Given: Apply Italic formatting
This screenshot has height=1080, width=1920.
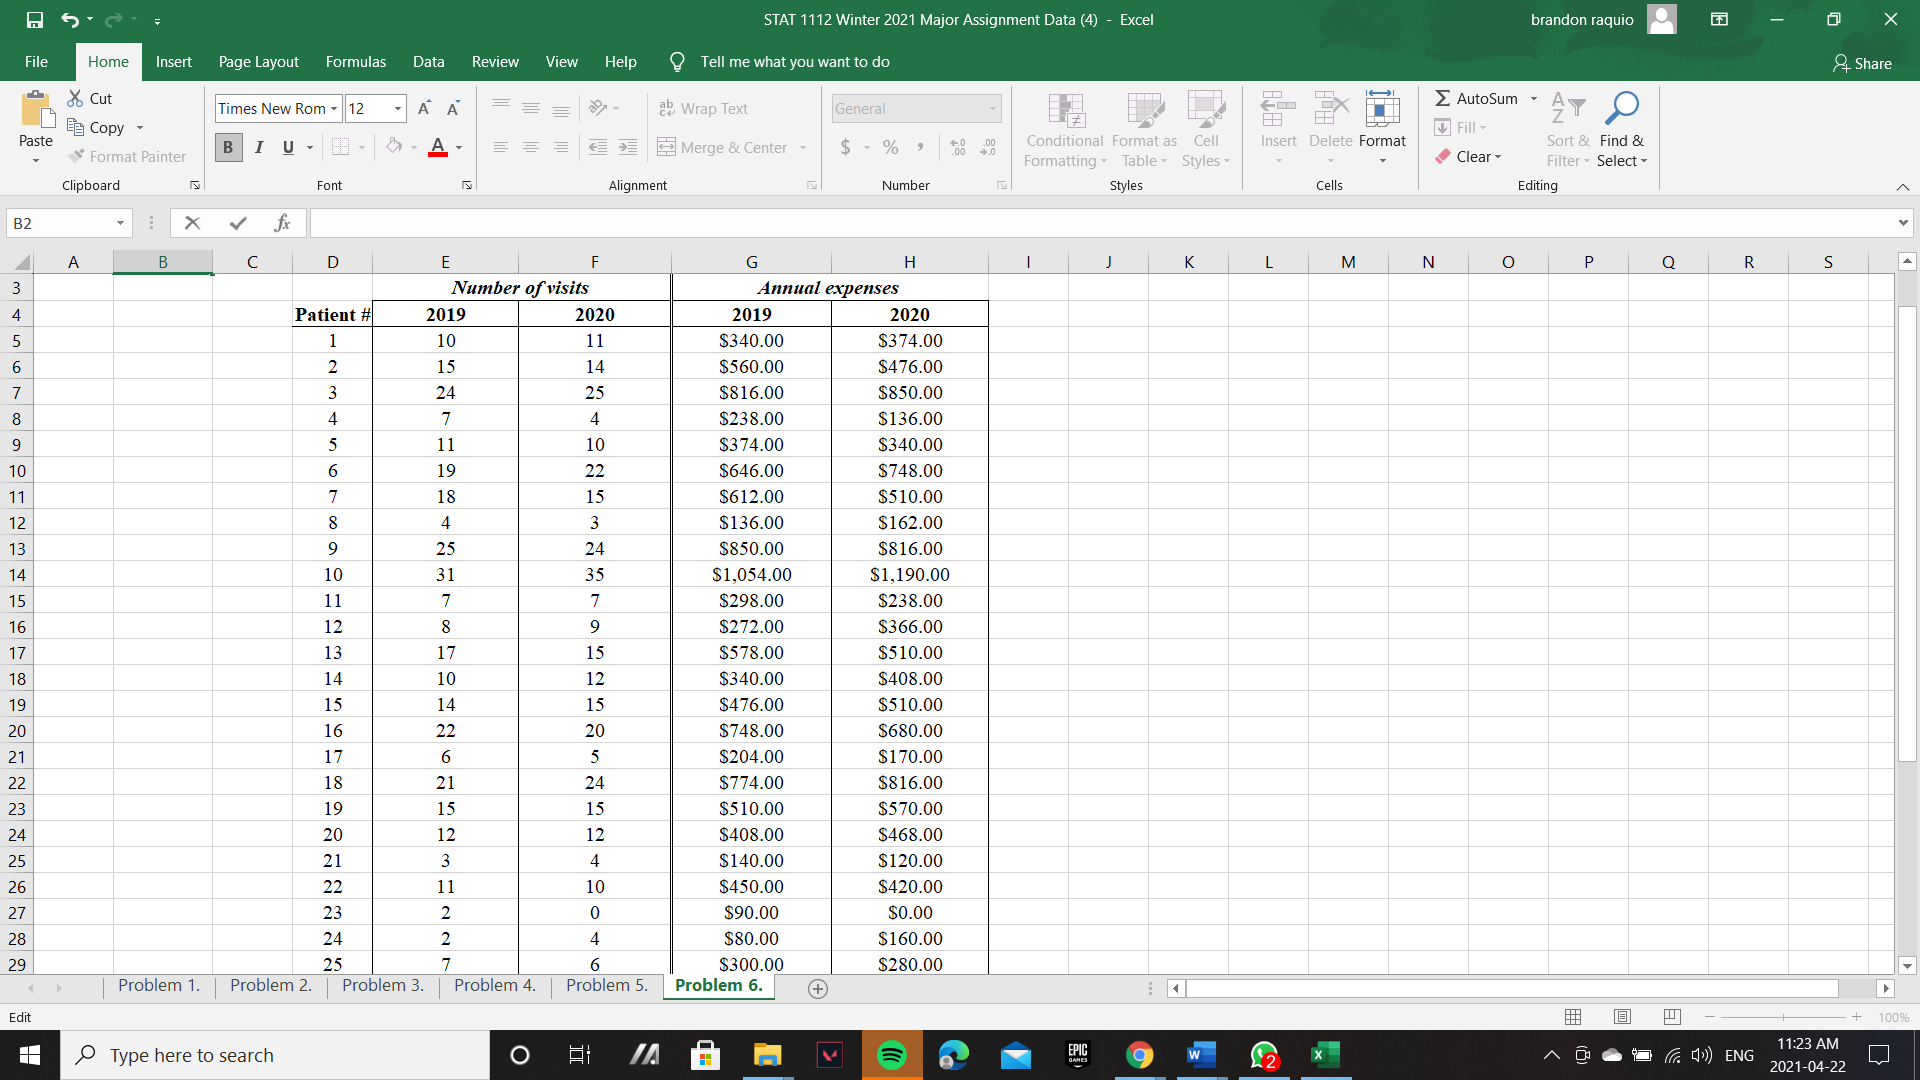Looking at the screenshot, I should click(x=258, y=147).
